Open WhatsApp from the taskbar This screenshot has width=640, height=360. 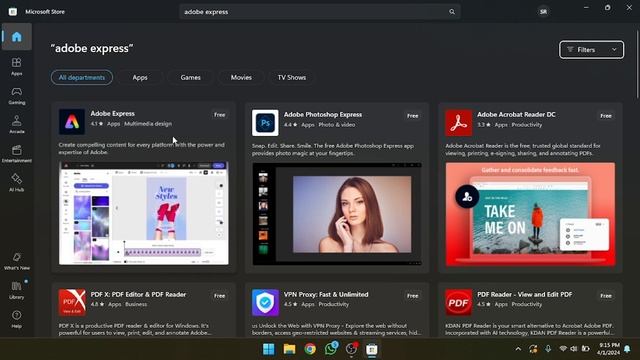point(331,349)
